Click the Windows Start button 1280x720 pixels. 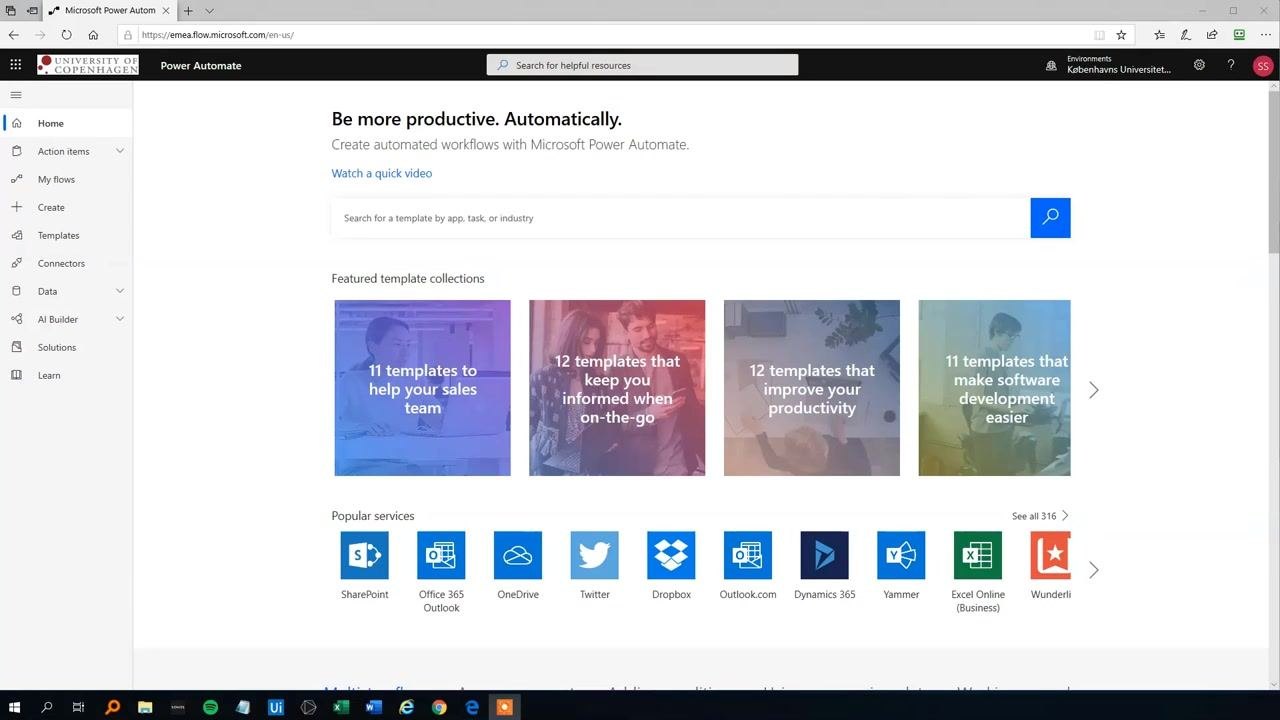(14, 707)
